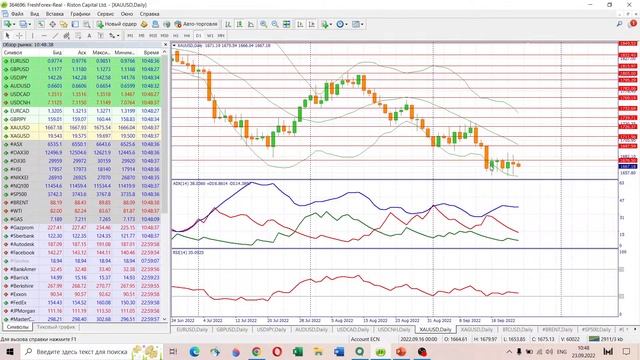Select the Text tool
This screenshot has height=360, width=640.
[89, 36]
